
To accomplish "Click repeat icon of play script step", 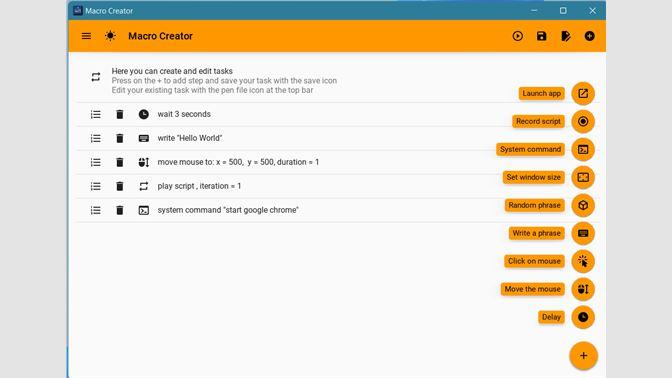I will (x=144, y=186).
